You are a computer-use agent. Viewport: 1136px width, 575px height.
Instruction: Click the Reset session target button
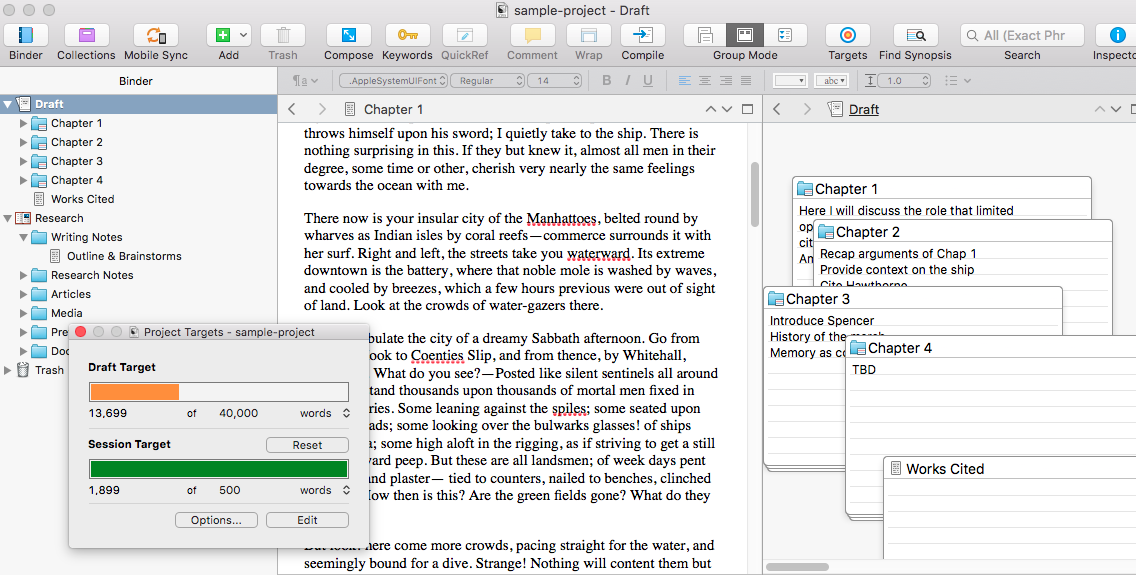click(307, 445)
